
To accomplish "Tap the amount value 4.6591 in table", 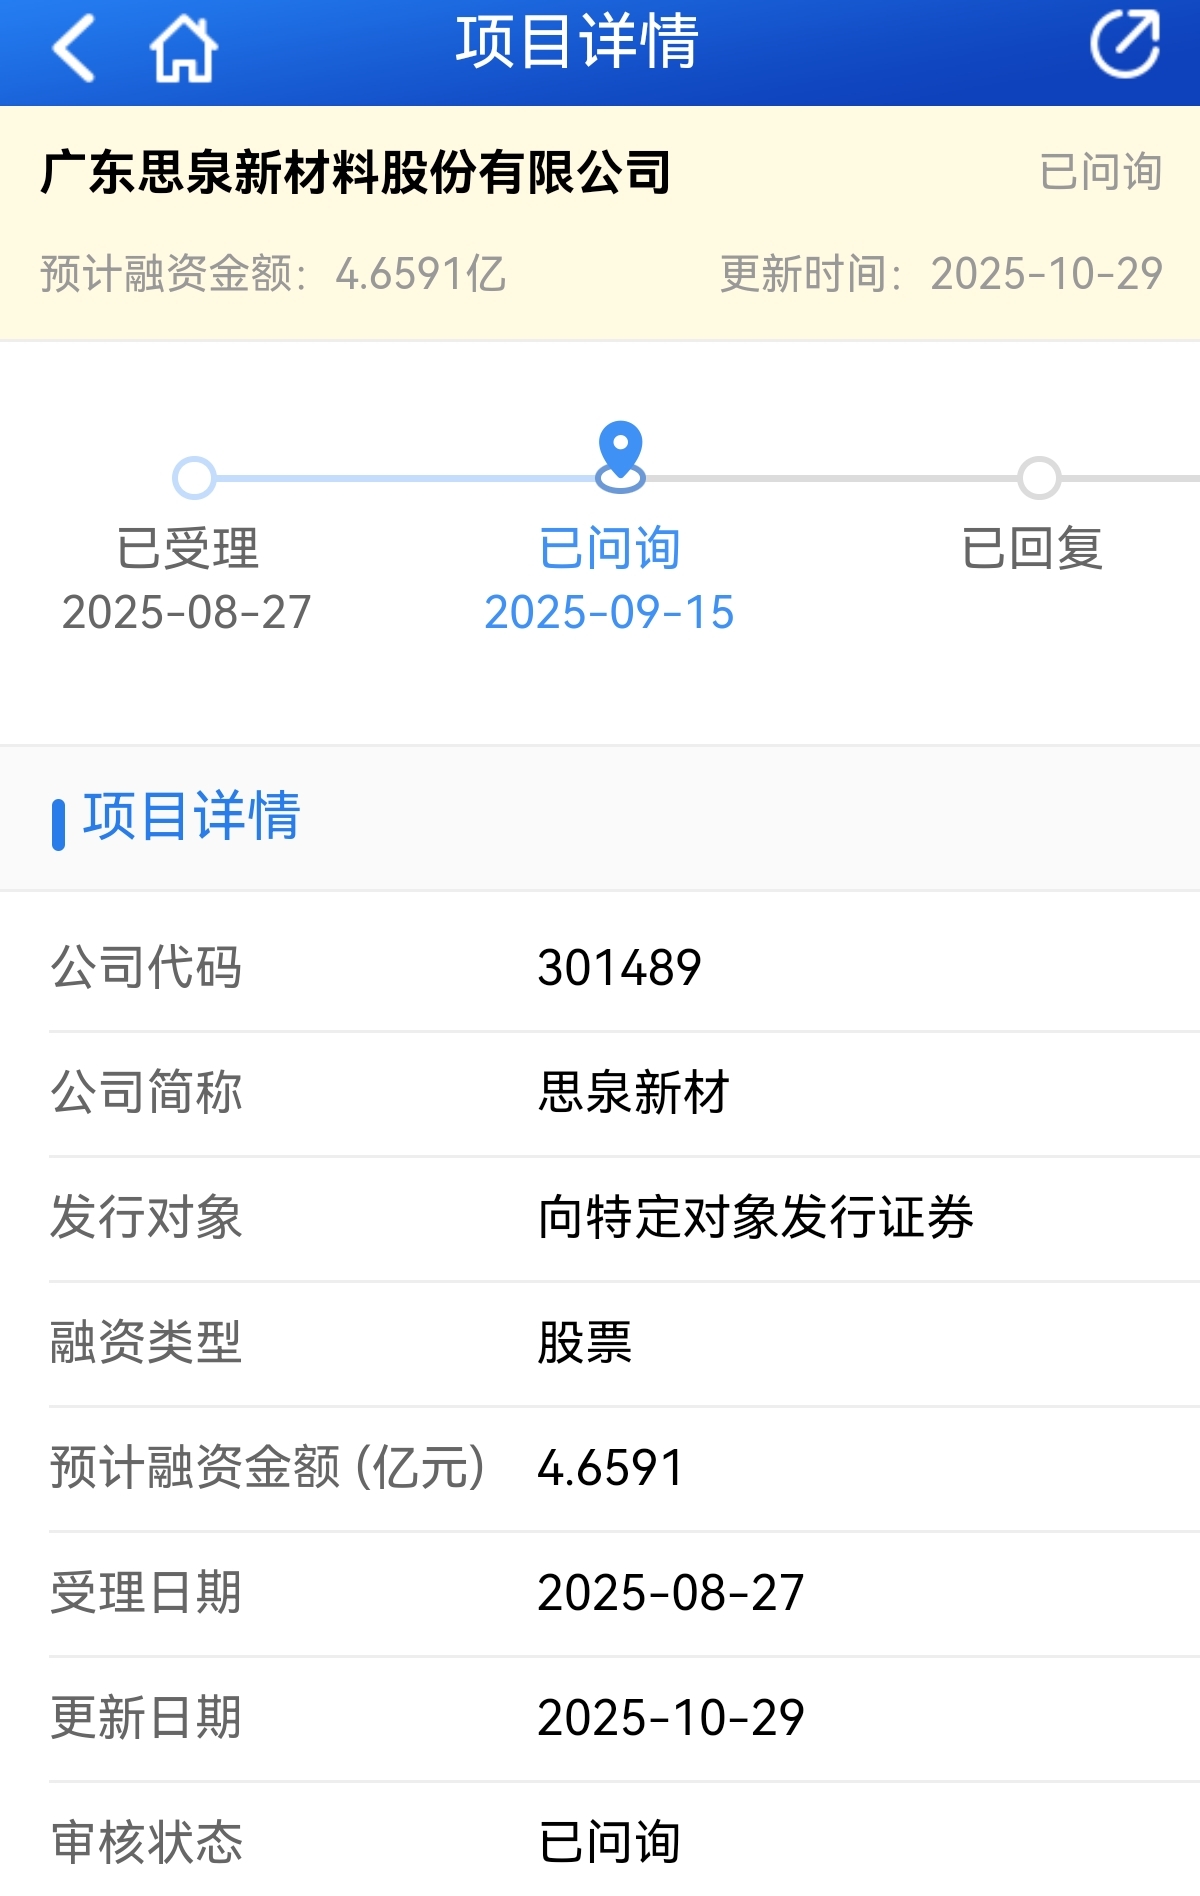I will 610,1468.
